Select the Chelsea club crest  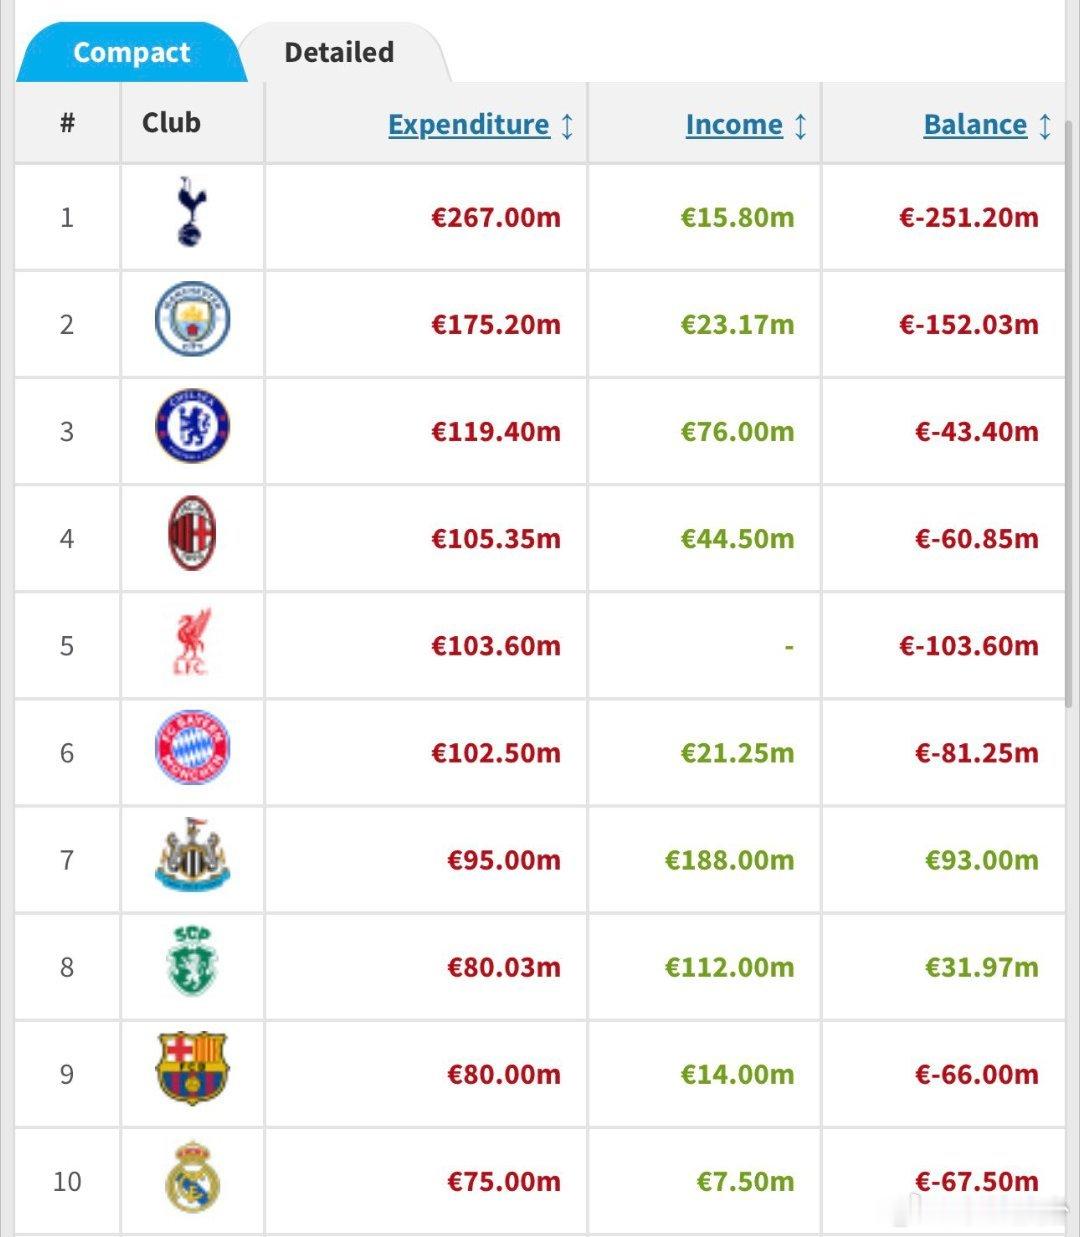[192, 426]
